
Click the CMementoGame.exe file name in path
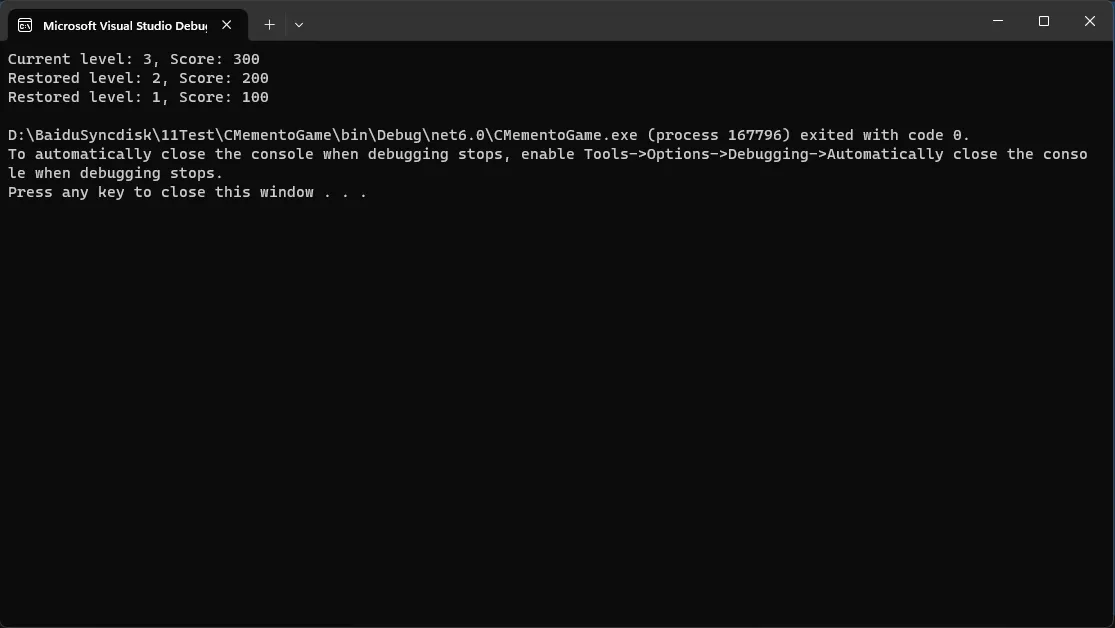[565, 135]
